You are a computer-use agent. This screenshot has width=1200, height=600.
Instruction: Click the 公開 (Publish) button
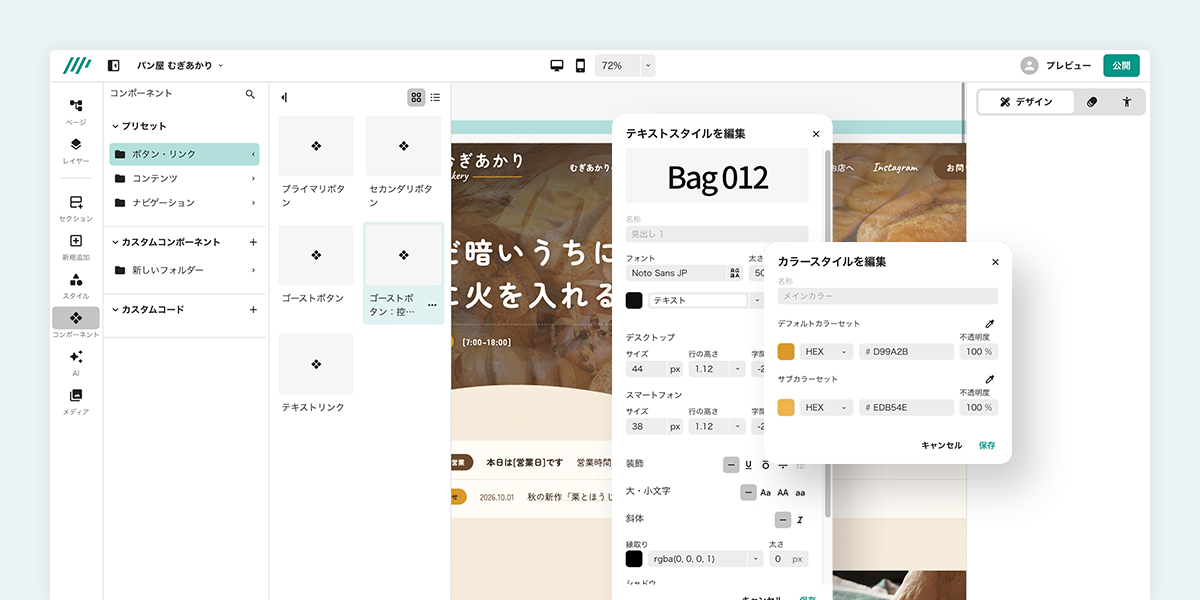pos(1121,65)
